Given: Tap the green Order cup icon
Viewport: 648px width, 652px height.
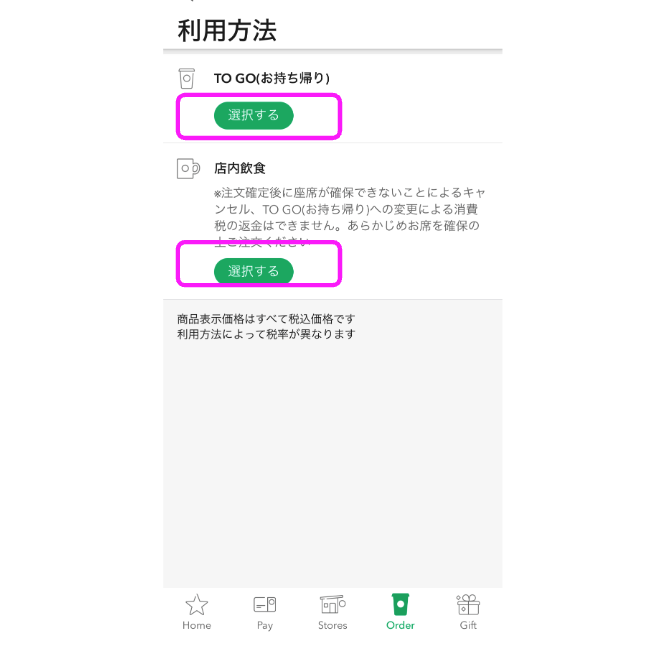Looking at the screenshot, I should pyautogui.click(x=400, y=604).
